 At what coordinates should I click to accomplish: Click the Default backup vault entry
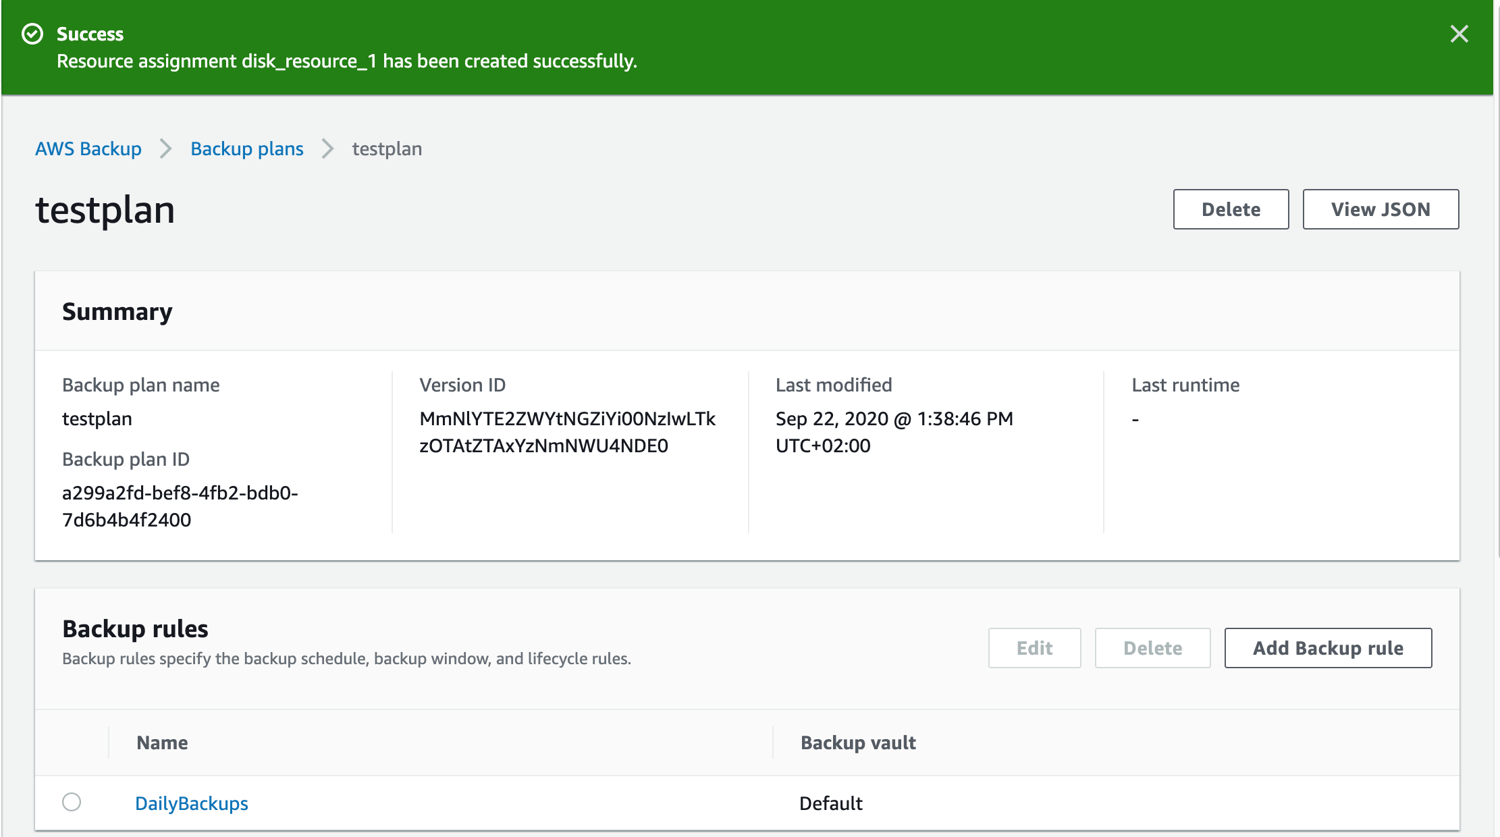tap(830, 803)
